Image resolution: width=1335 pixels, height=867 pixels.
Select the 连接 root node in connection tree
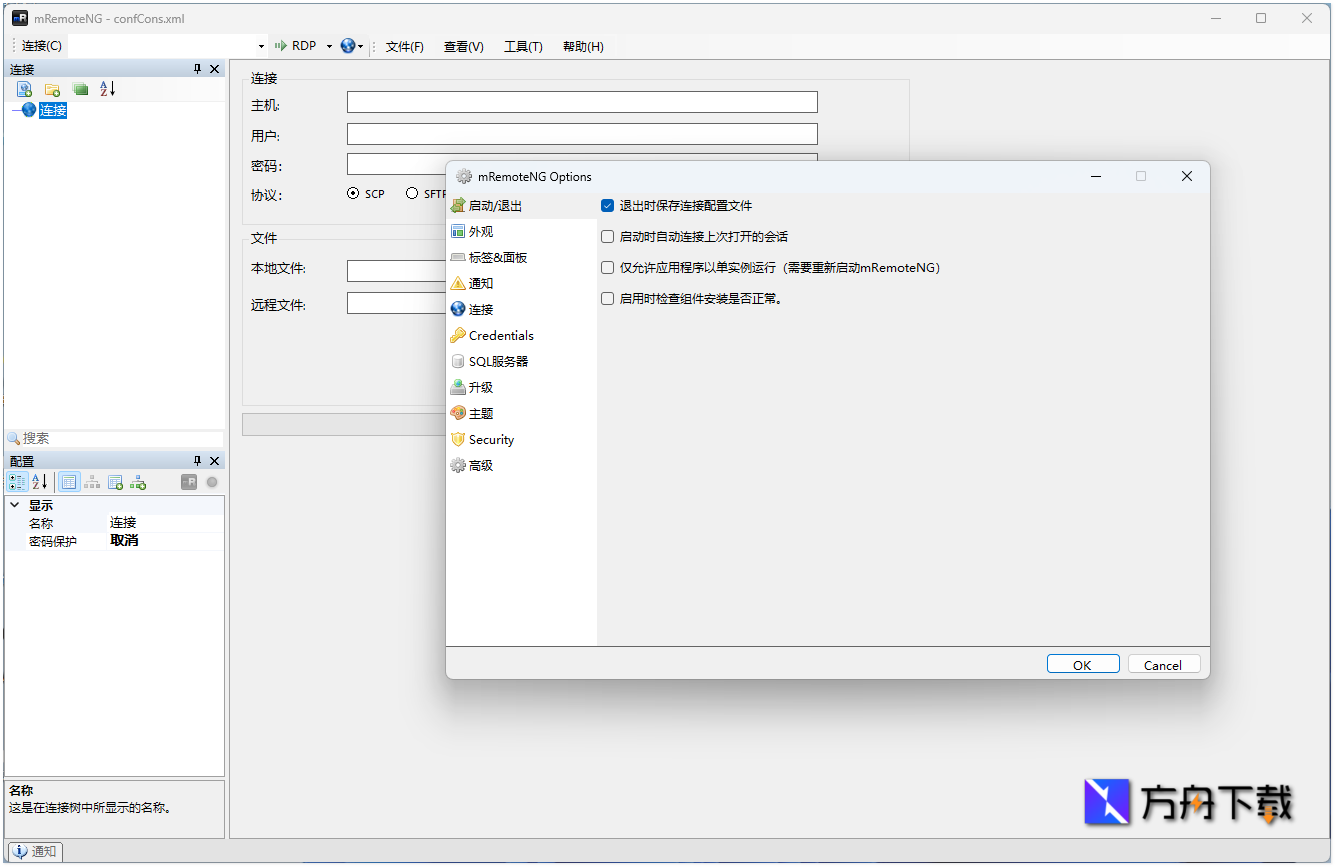pos(53,111)
